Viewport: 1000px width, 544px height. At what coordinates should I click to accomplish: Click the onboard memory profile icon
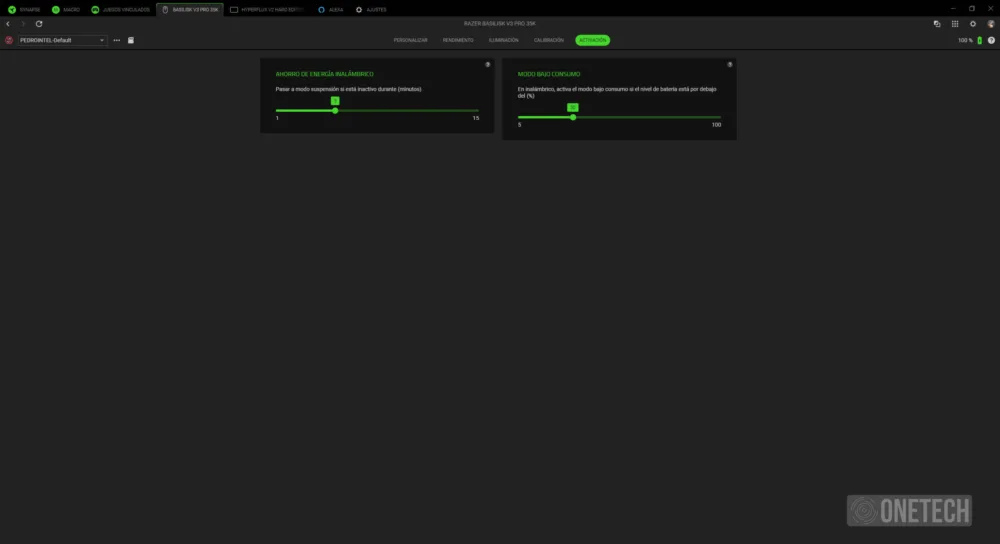click(131, 40)
